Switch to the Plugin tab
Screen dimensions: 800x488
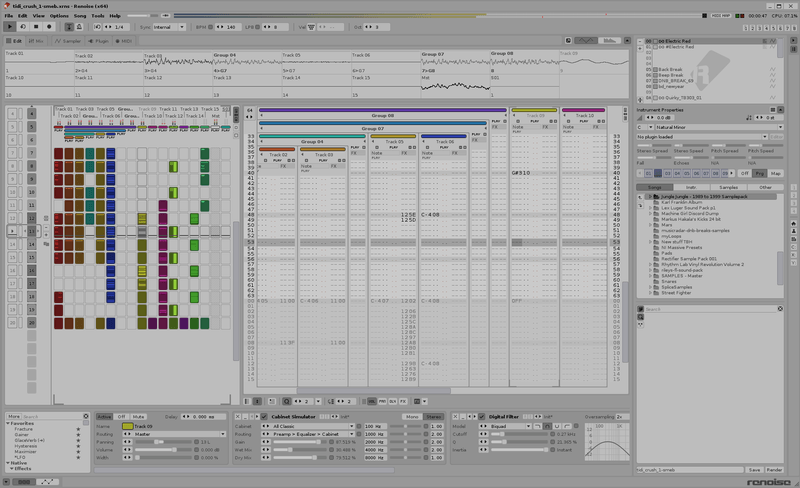coord(98,41)
